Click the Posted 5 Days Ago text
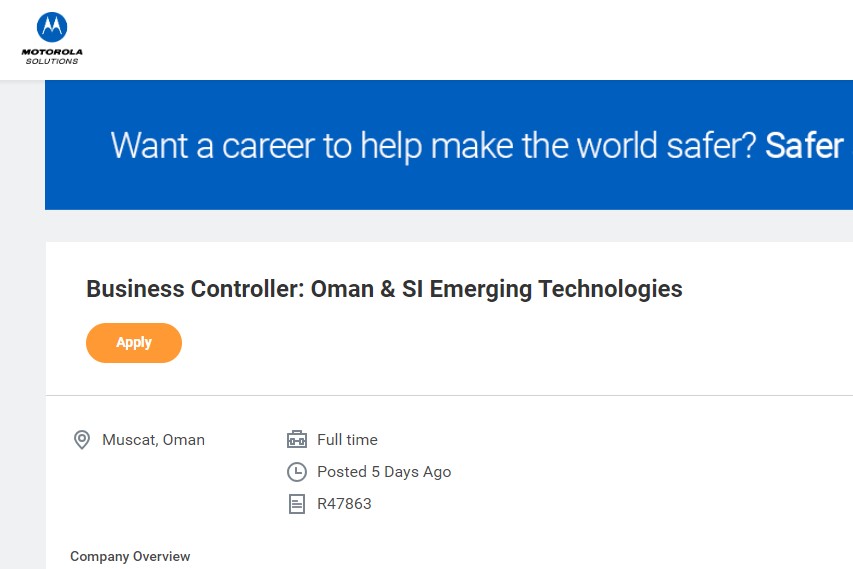 click(x=384, y=472)
